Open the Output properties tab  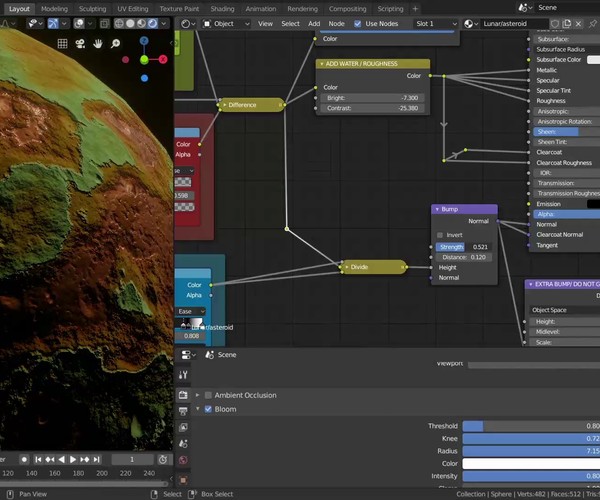click(x=183, y=411)
